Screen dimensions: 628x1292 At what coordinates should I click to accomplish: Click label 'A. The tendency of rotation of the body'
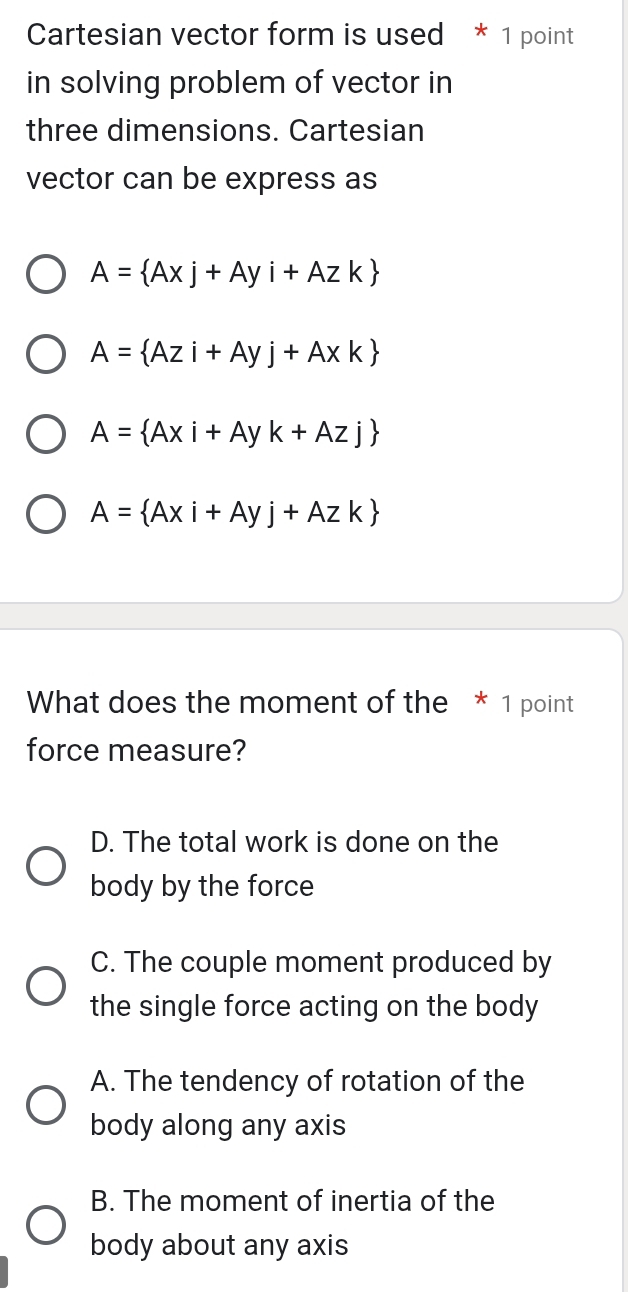306,1103
